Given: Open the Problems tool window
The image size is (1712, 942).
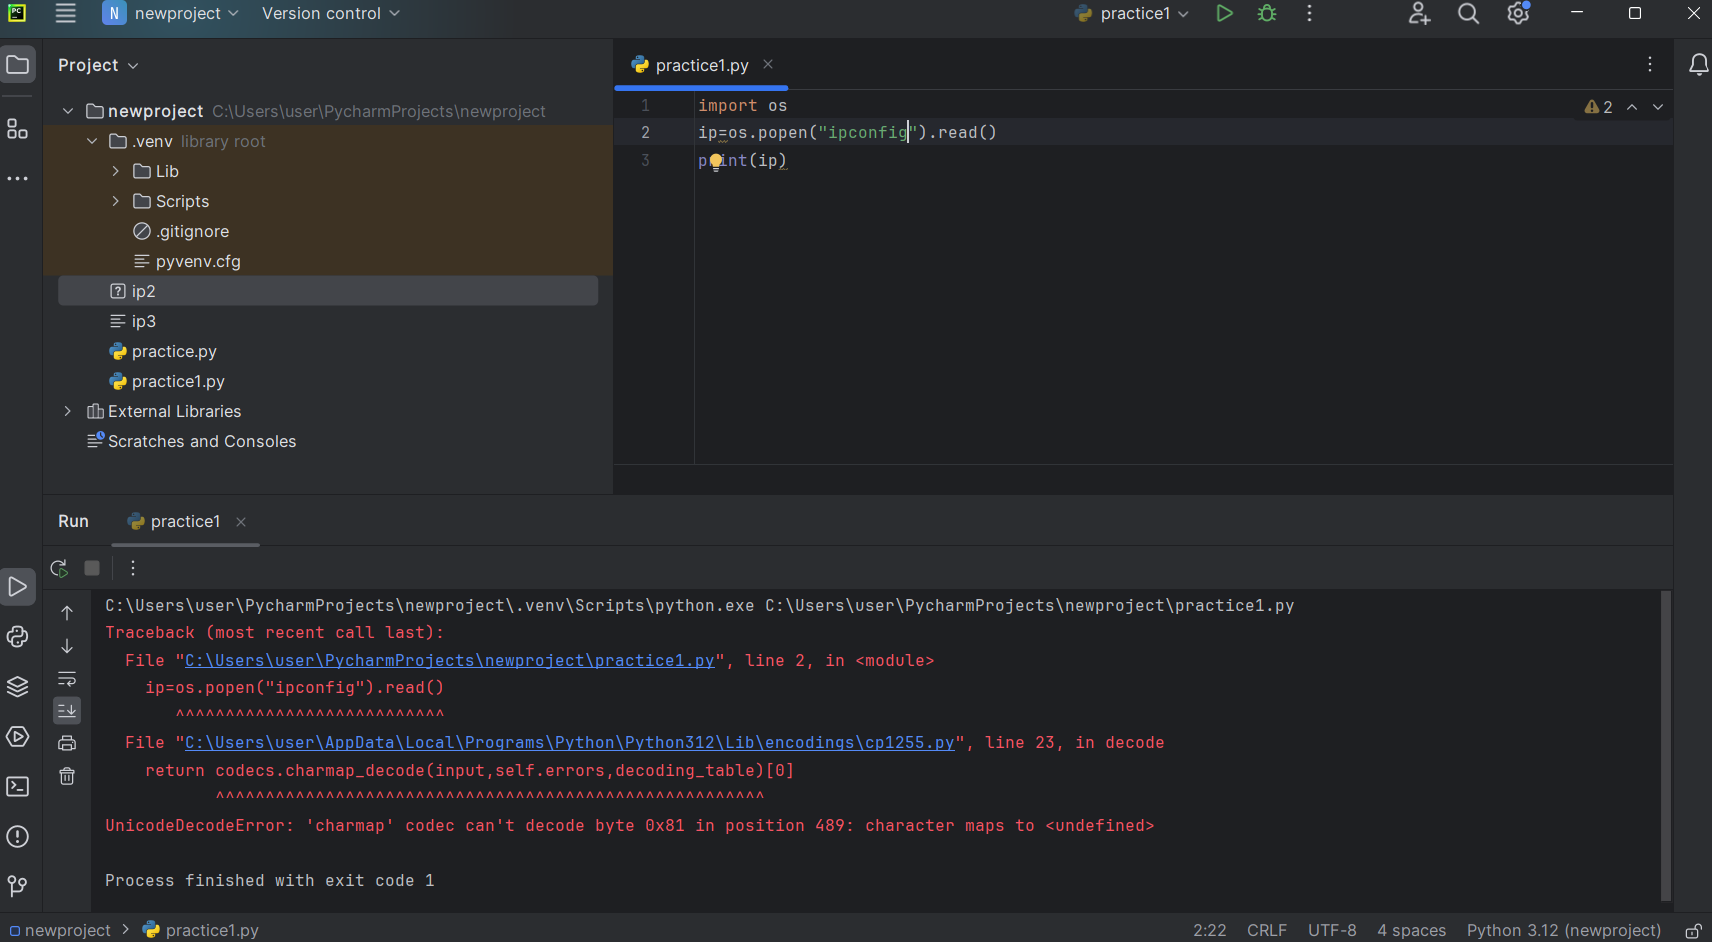Looking at the screenshot, I should (18, 837).
